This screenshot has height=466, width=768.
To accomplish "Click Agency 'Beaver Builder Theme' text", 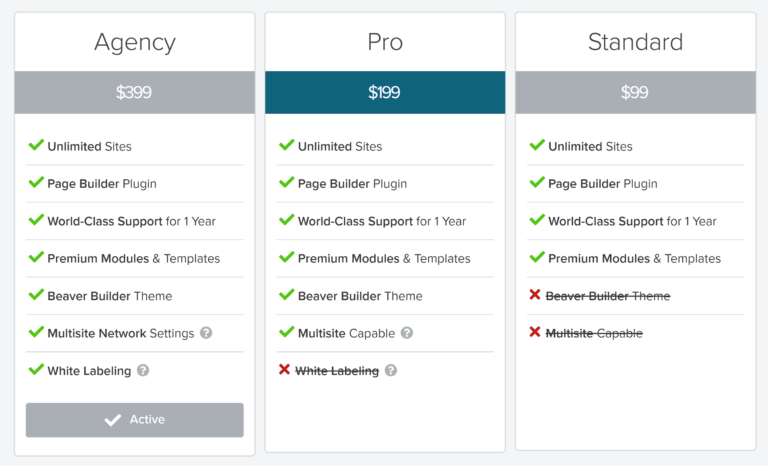I will 110,296.
